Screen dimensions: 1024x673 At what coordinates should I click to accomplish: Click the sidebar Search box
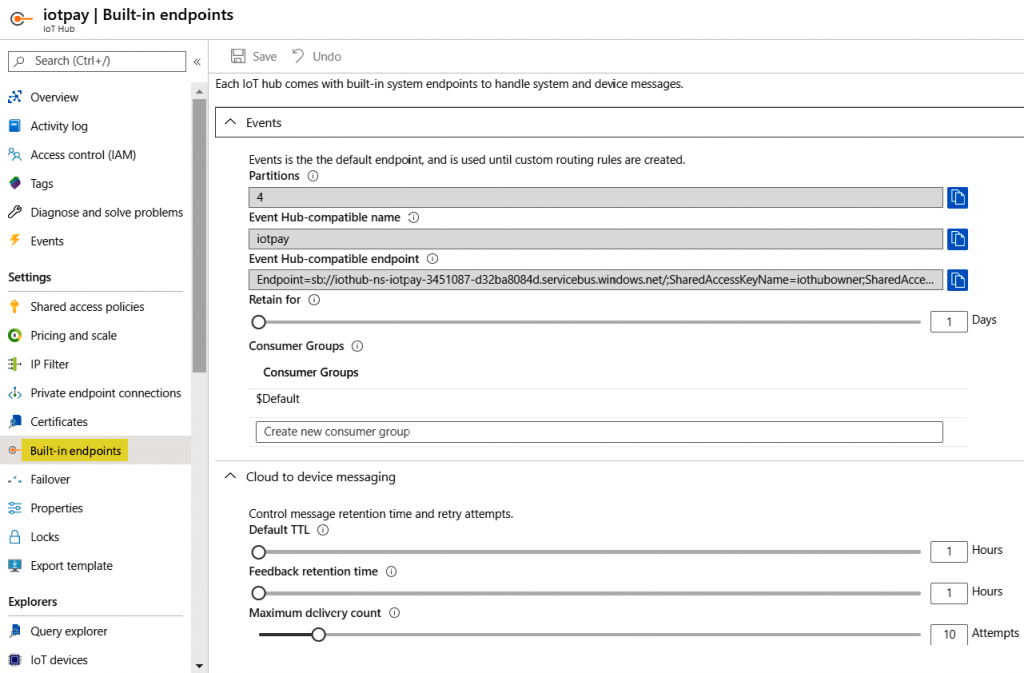97,61
